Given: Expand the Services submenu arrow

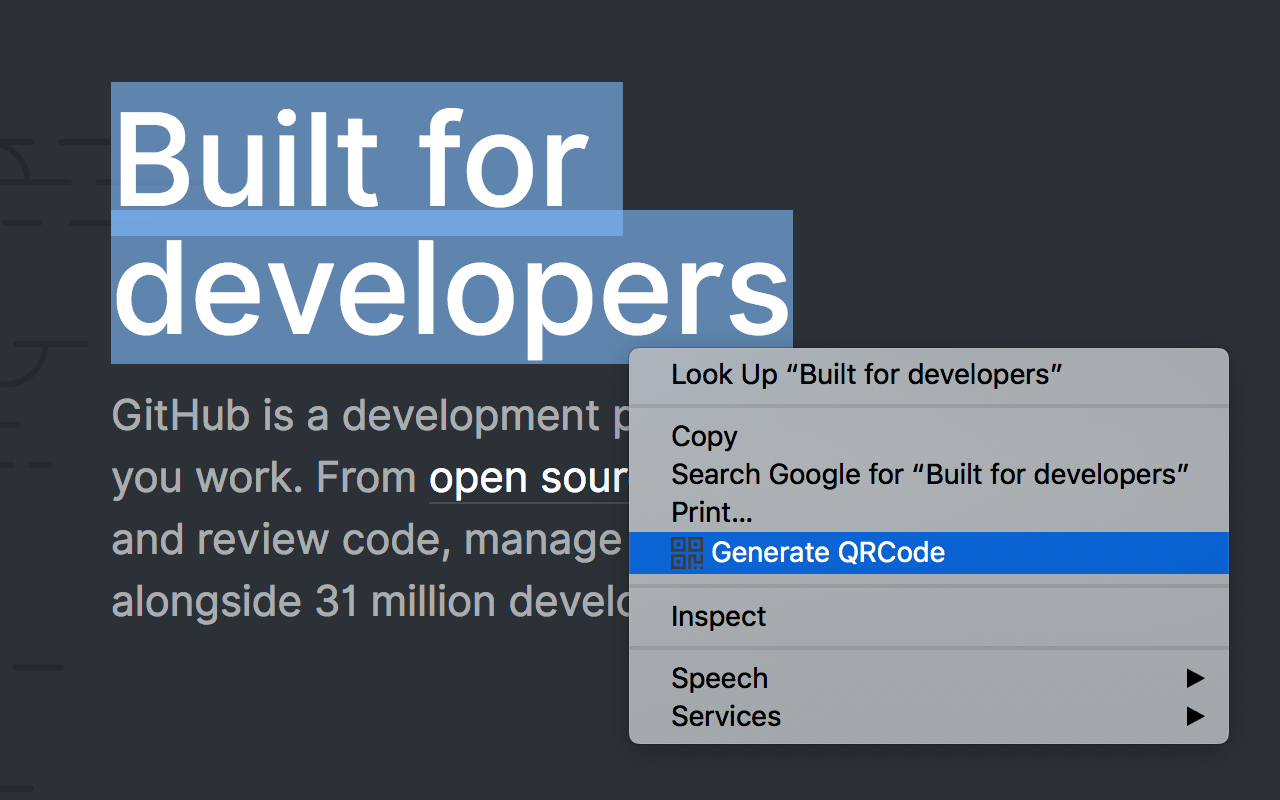Looking at the screenshot, I should tap(1194, 716).
